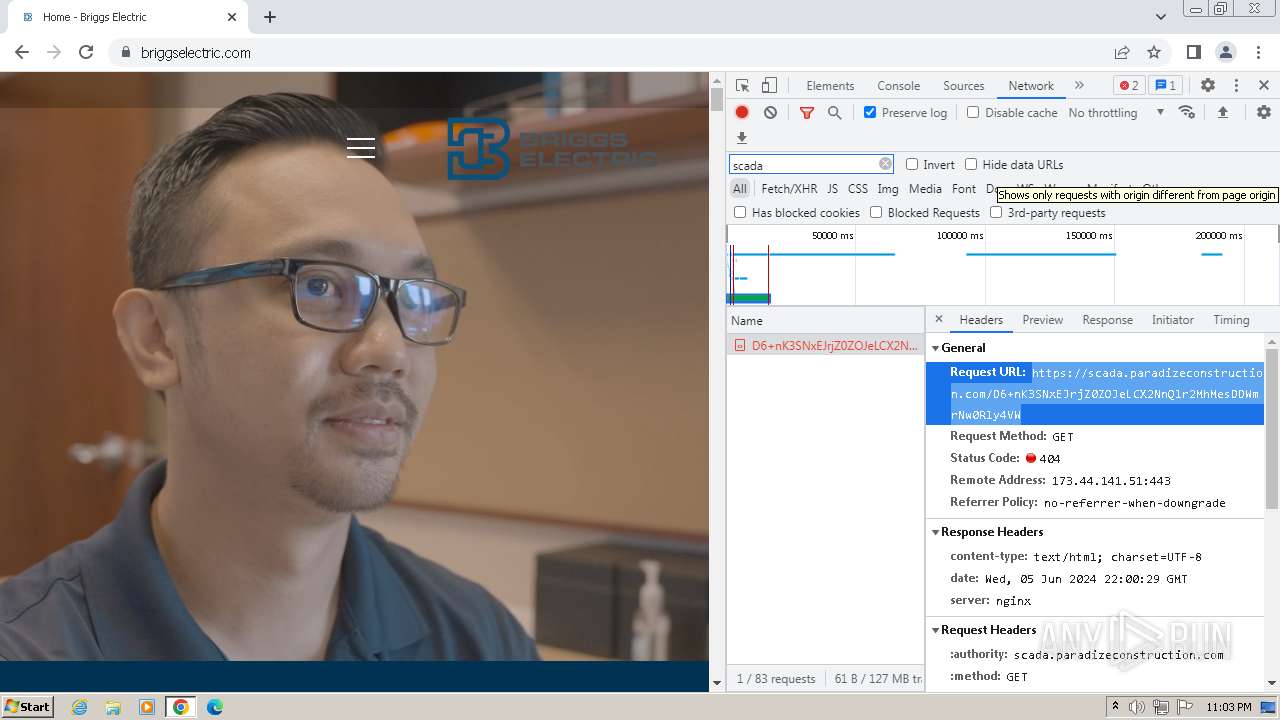This screenshot has height=720, width=1280.
Task: Switch to the Sources panel
Action: click(964, 86)
